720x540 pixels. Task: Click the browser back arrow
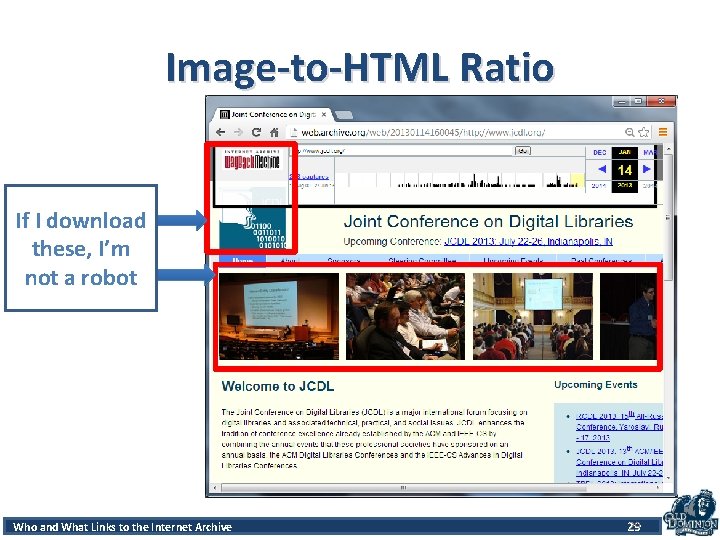coord(220,132)
